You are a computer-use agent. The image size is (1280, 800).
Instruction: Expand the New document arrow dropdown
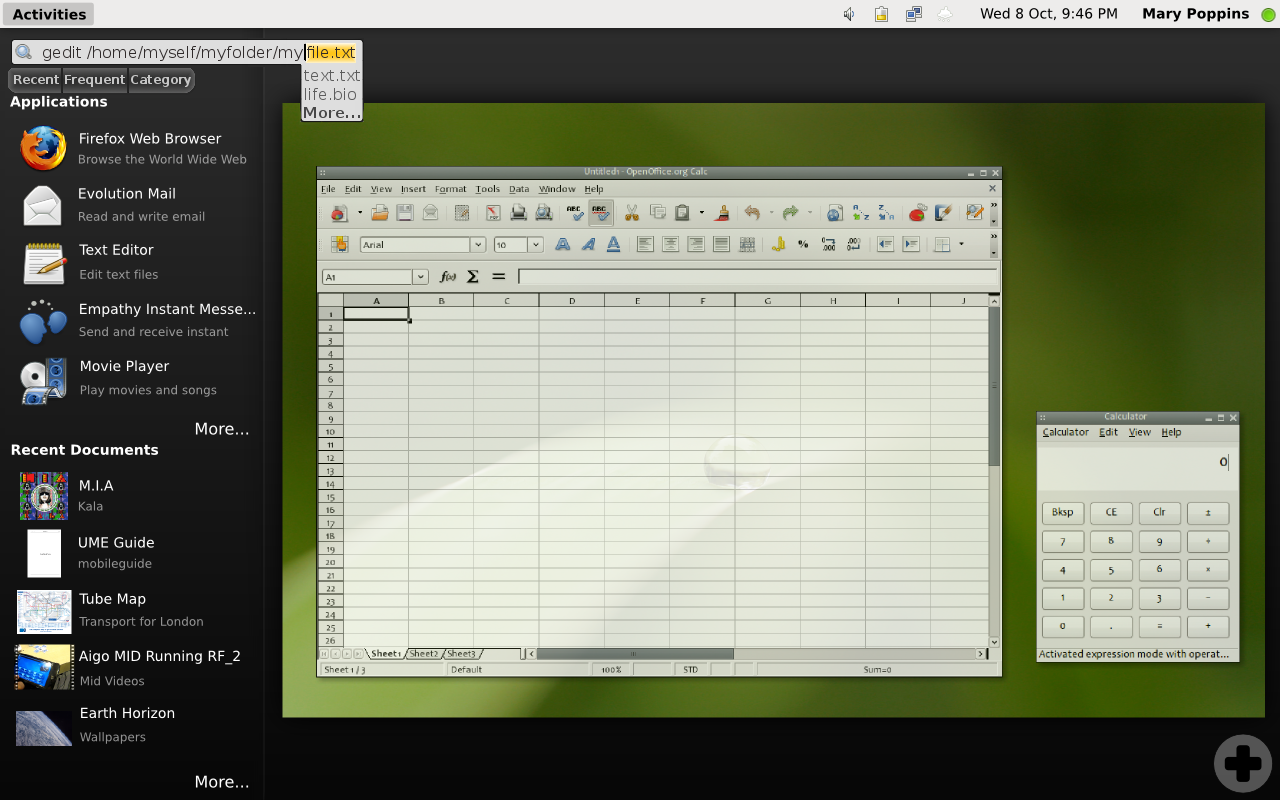(x=360, y=213)
